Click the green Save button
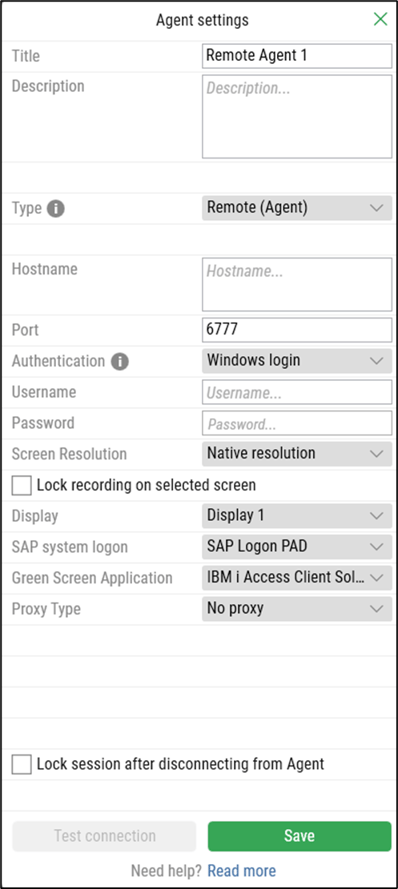The height and width of the screenshot is (889, 398). [x=299, y=836]
